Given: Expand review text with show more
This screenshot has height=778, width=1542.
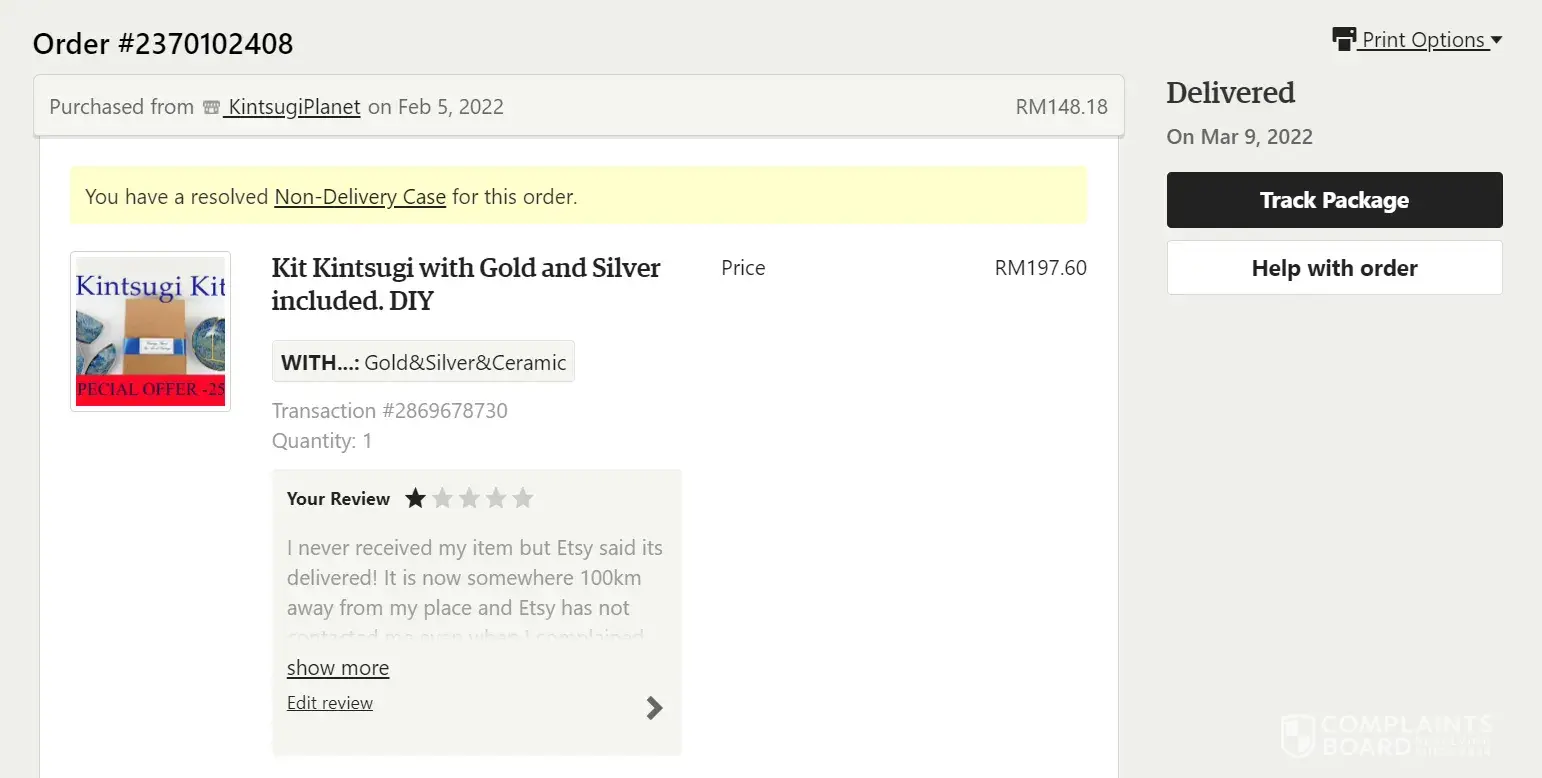Looking at the screenshot, I should click(x=338, y=668).
